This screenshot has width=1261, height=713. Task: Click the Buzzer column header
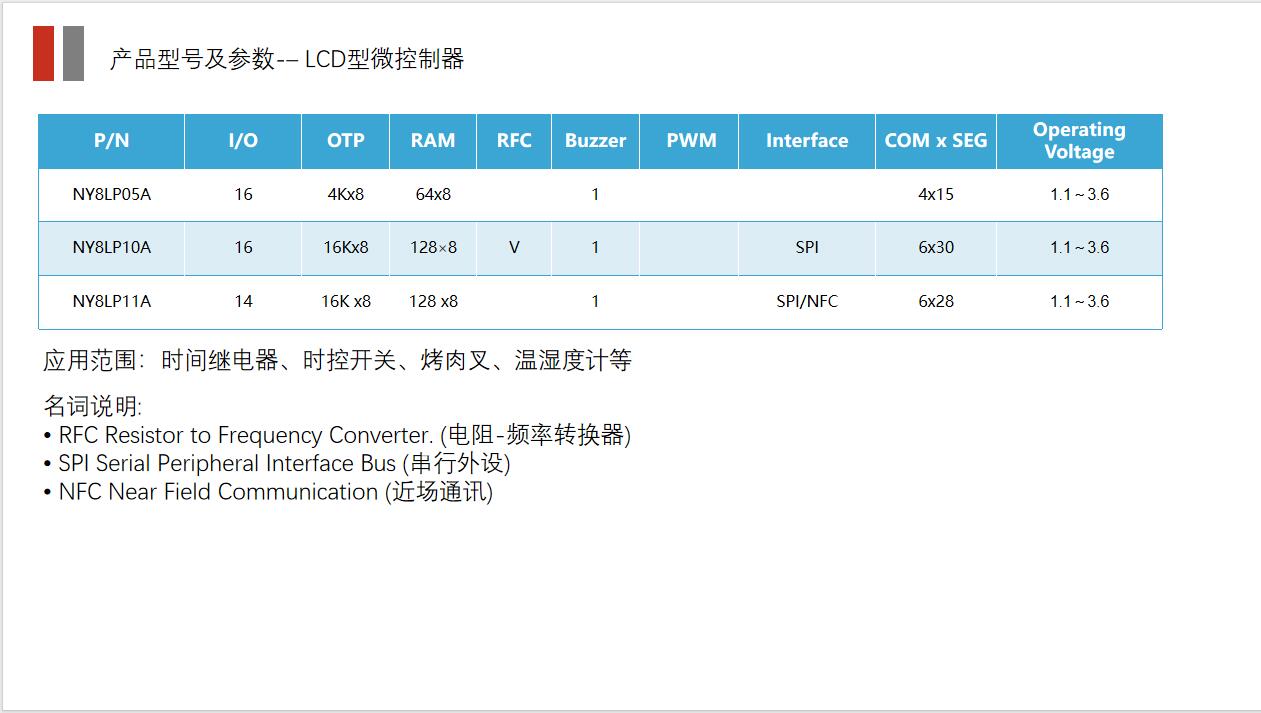[x=595, y=141]
